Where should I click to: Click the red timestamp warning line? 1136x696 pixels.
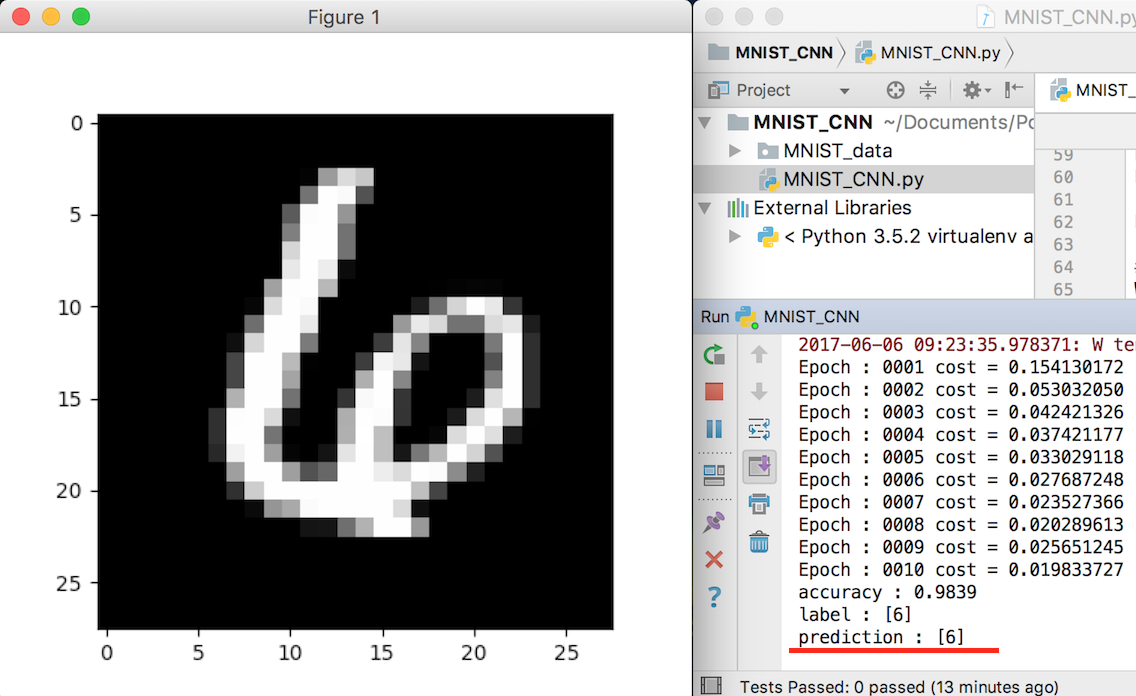click(966, 345)
